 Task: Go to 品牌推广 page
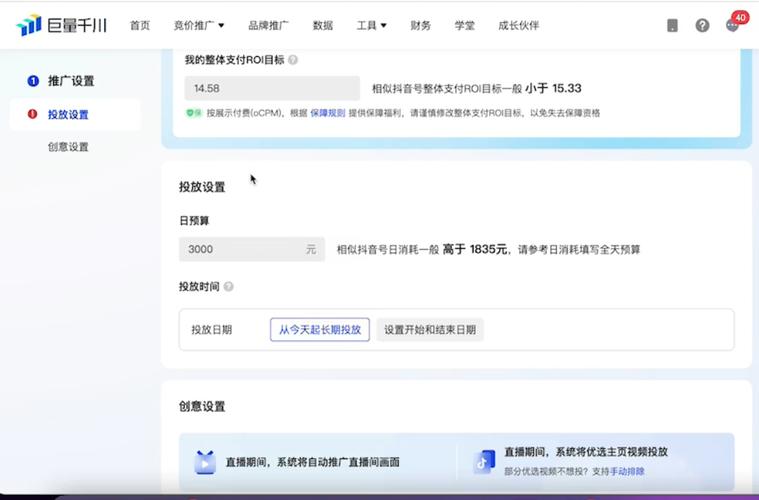pyautogui.click(x=268, y=26)
